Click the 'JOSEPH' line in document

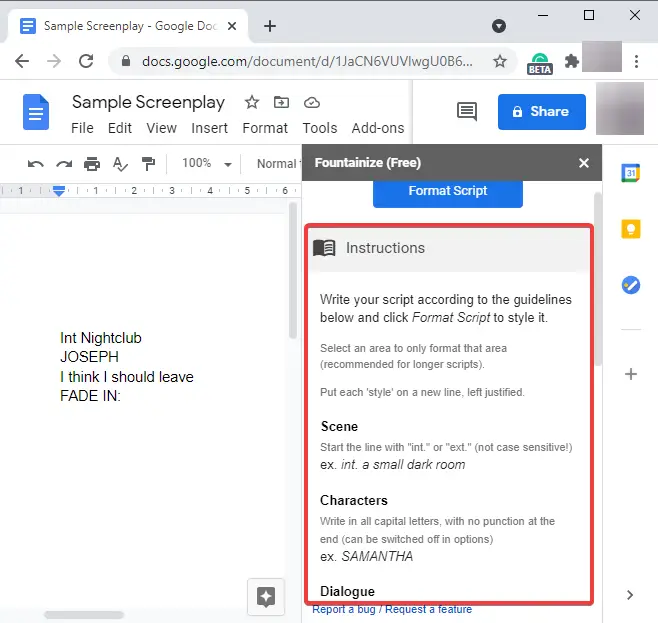pyautogui.click(x=89, y=357)
